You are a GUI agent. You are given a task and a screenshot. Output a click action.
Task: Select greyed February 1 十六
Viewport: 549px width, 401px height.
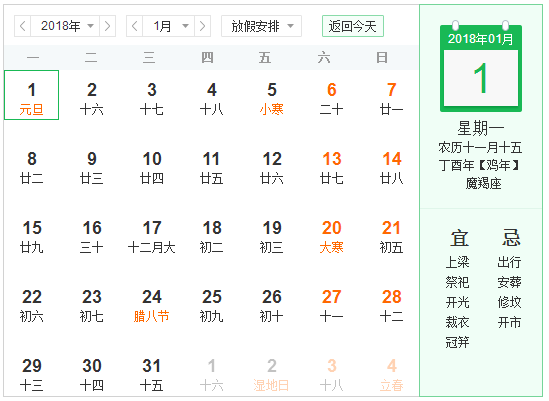click(x=212, y=374)
